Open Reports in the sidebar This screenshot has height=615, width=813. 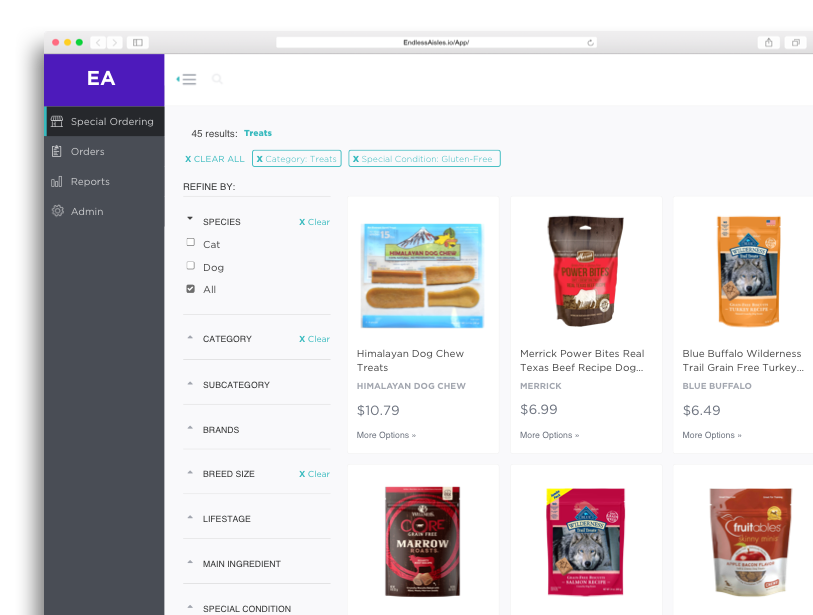click(105, 181)
